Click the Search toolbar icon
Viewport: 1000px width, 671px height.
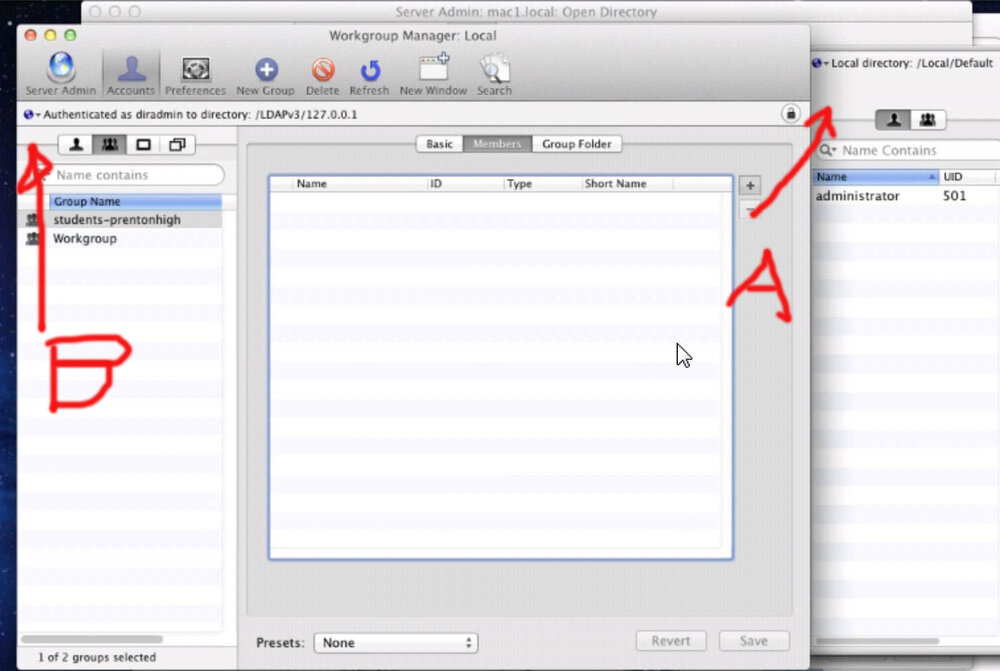coord(494,74)
